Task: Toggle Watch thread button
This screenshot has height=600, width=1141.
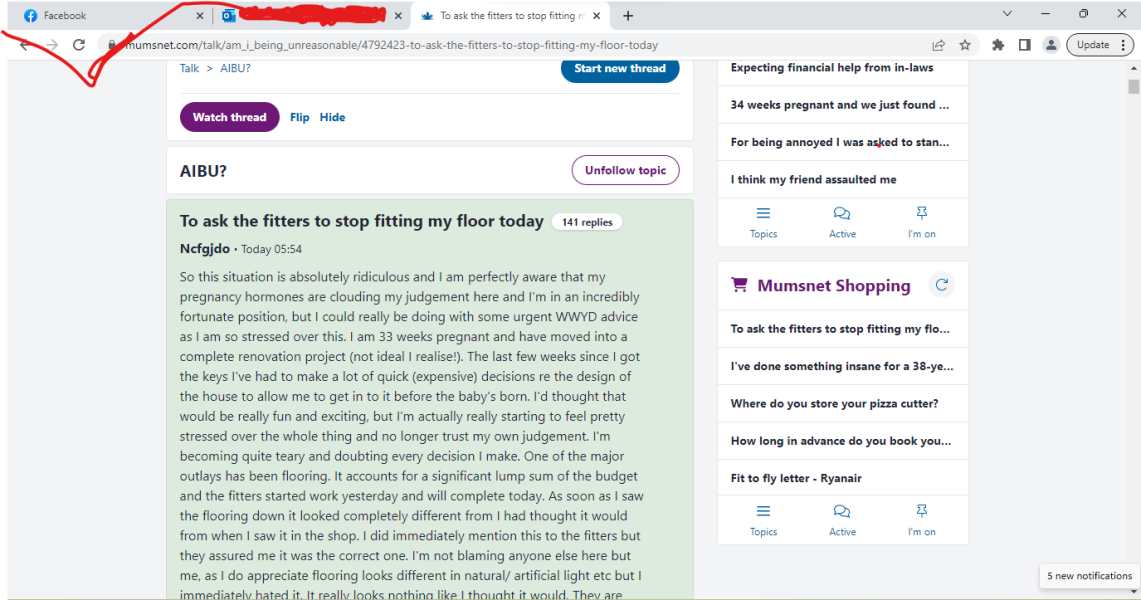Action: click(229, 117)
